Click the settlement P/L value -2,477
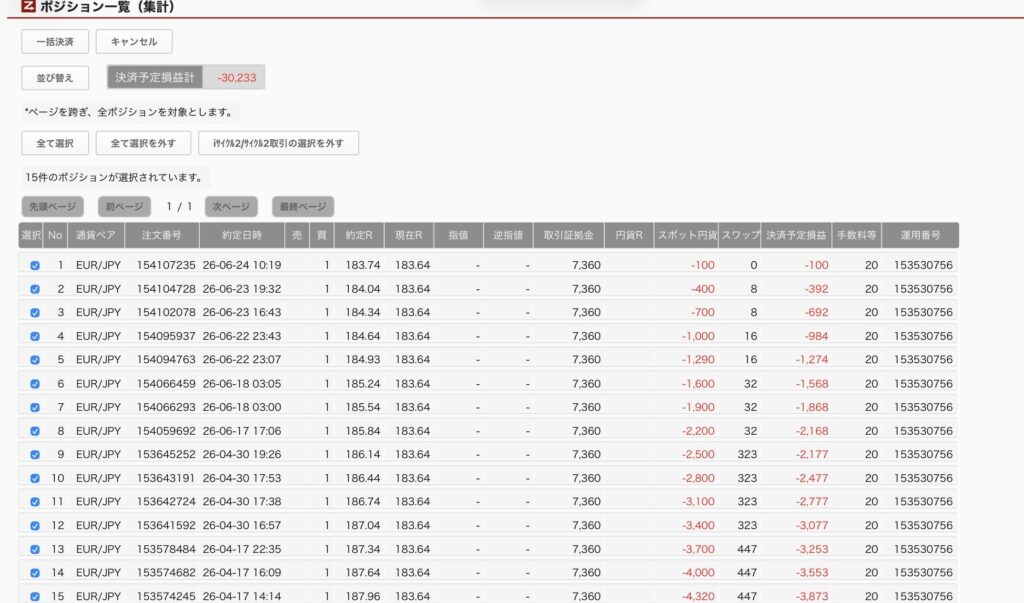This screenshot has height=603, width=1024. (x=812, y=478)
